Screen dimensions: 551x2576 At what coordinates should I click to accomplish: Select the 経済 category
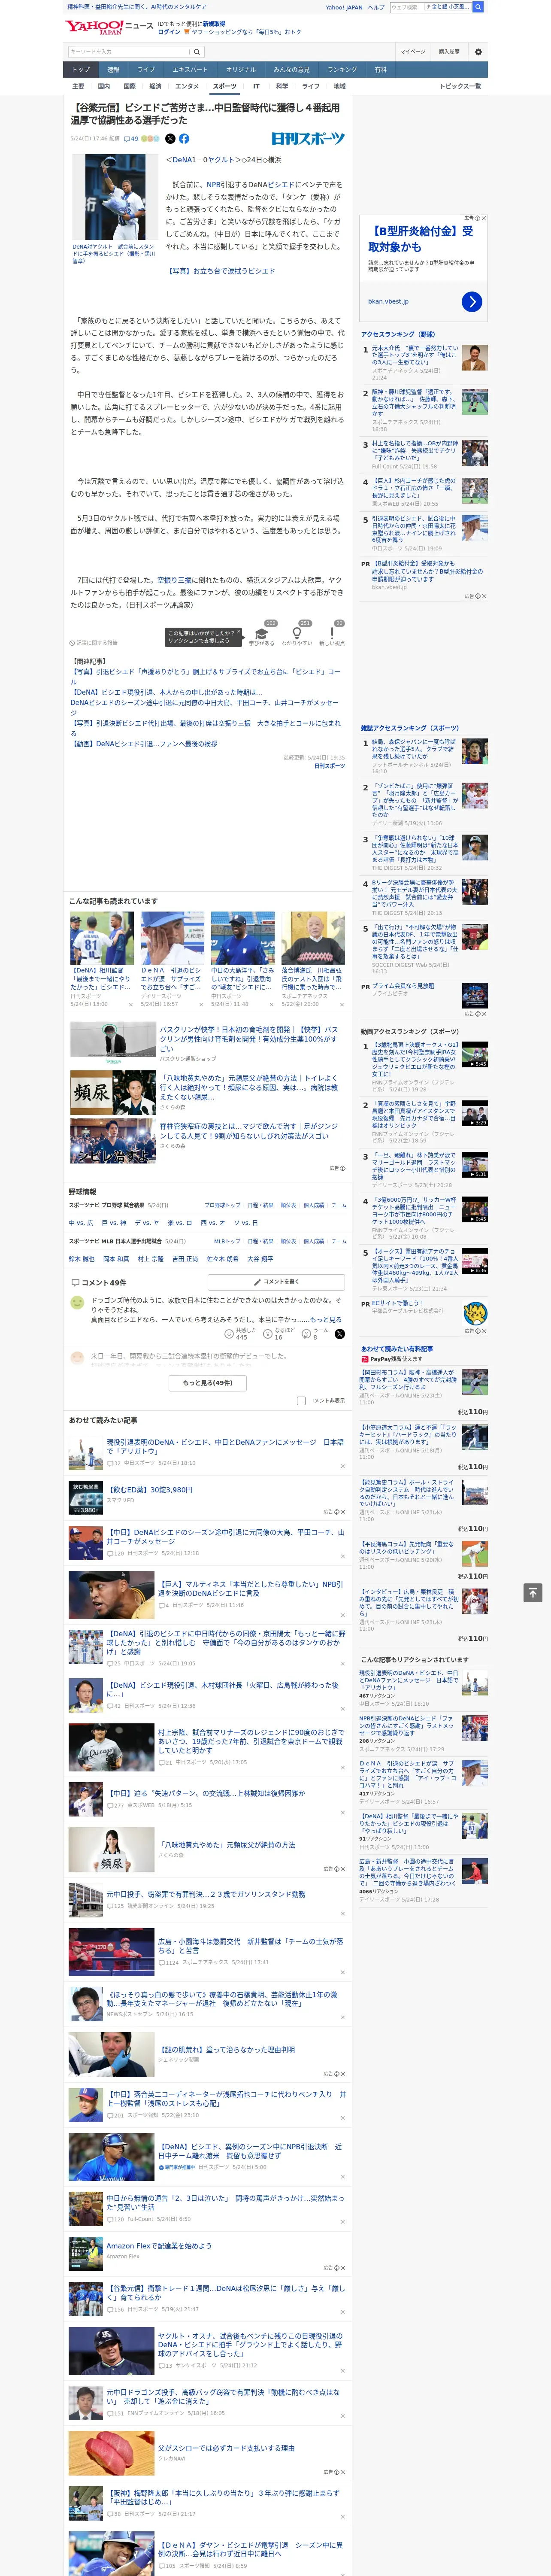point(155,87)
